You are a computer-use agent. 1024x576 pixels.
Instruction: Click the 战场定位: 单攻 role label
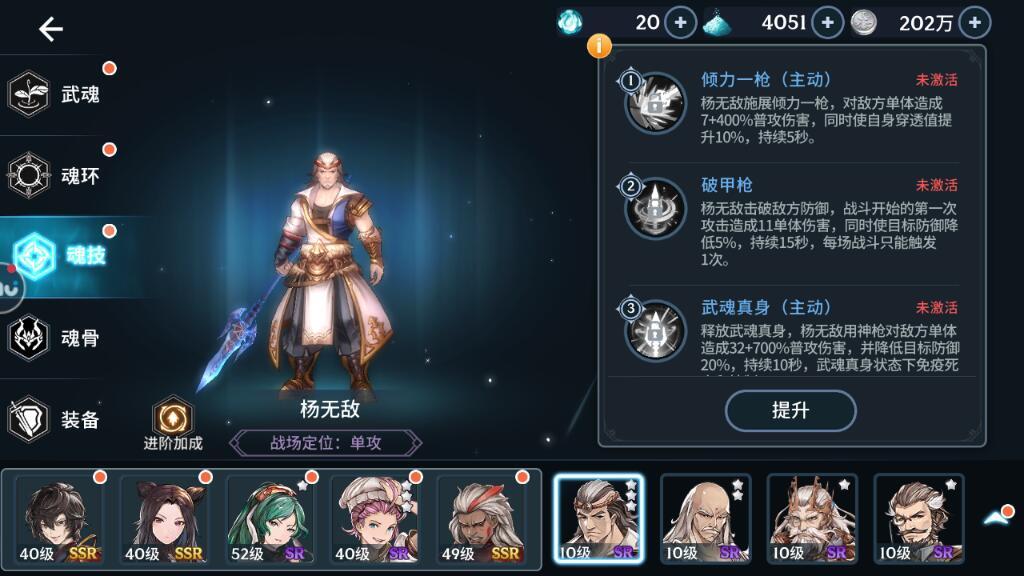pos(325,443)
